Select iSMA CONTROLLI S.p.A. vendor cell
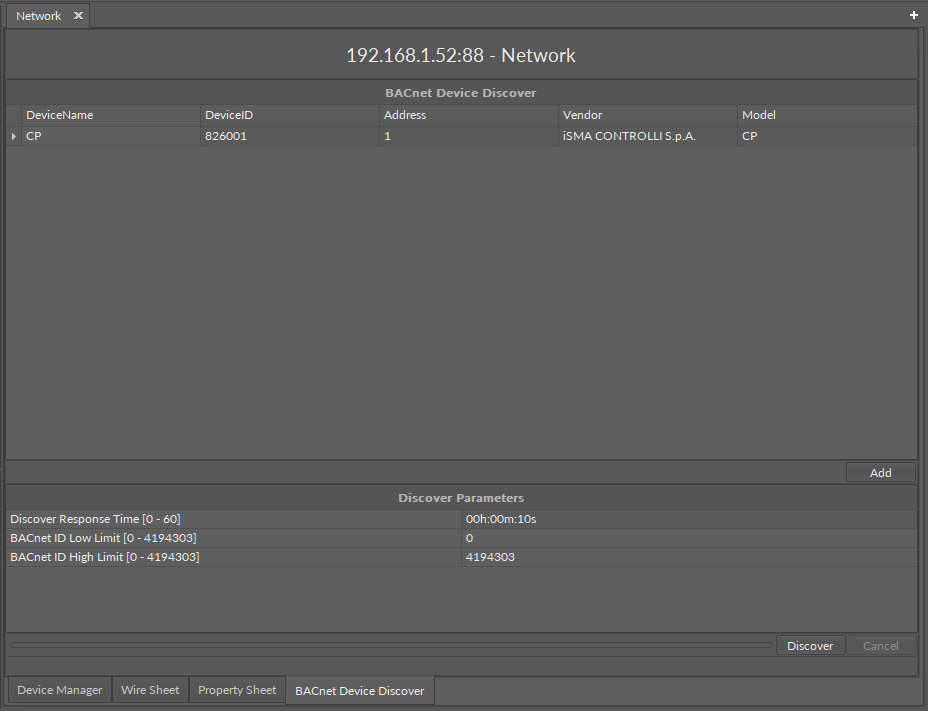 click(x=646, y=136)
